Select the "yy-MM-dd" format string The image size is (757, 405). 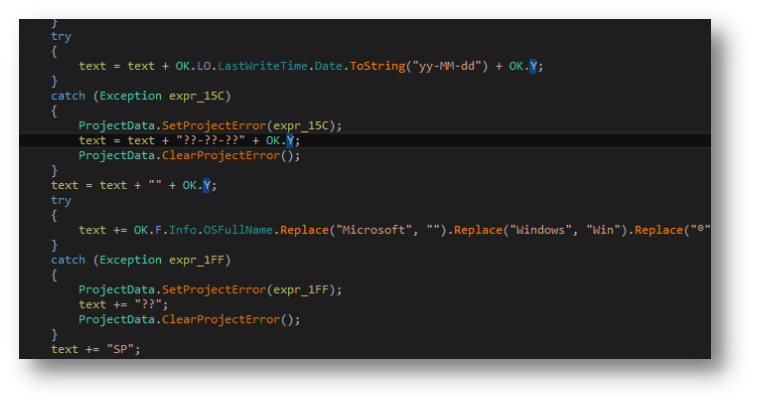click(447, 66)
